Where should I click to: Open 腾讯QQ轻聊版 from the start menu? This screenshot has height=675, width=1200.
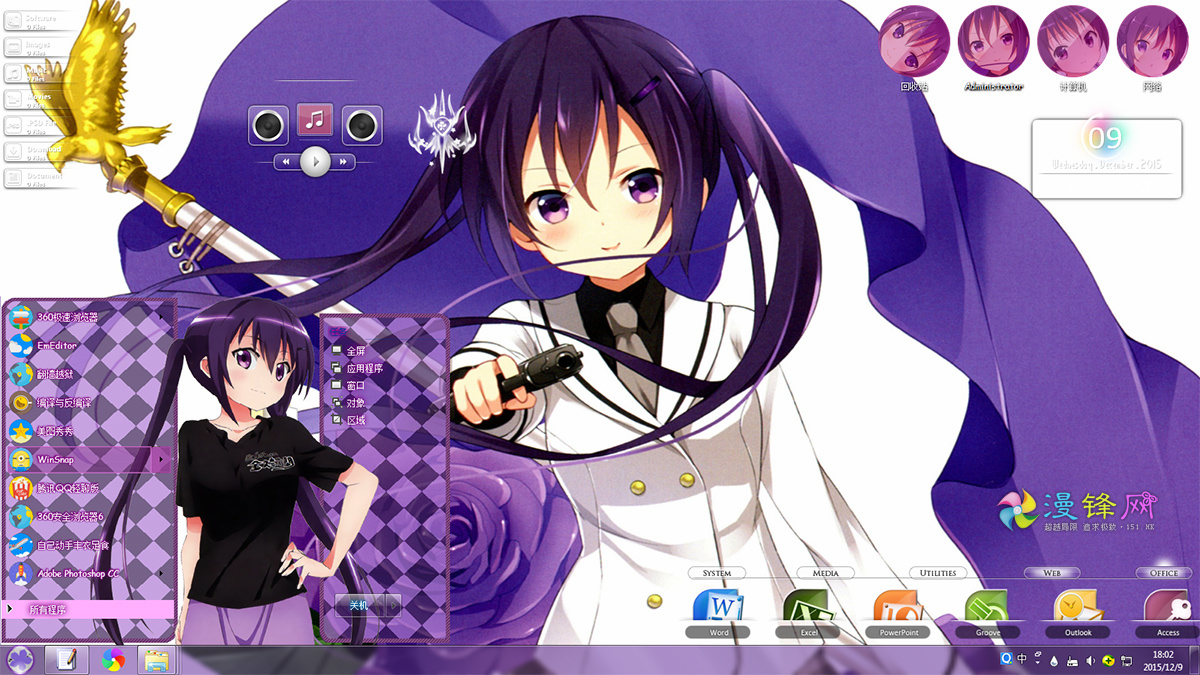pos(90,488)
